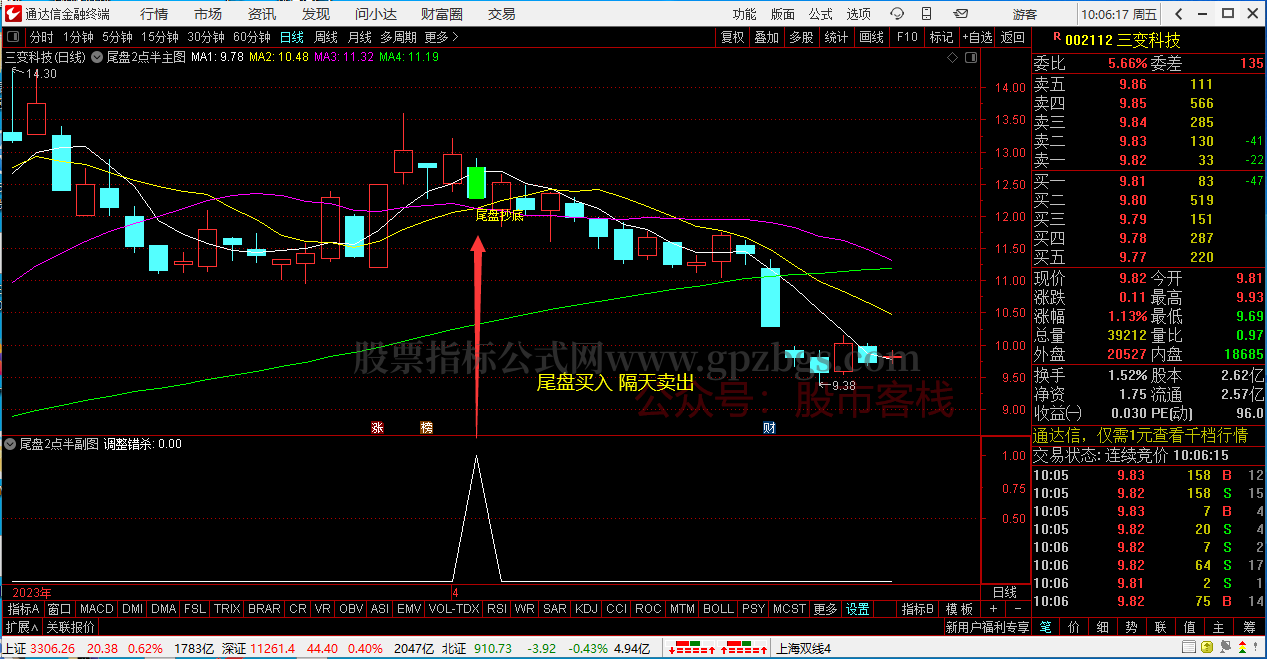Click the second red-green indicator icon in status bar
Viewport: 1267px width, 659px height.
pyautogui.click(x=742, y=648)
